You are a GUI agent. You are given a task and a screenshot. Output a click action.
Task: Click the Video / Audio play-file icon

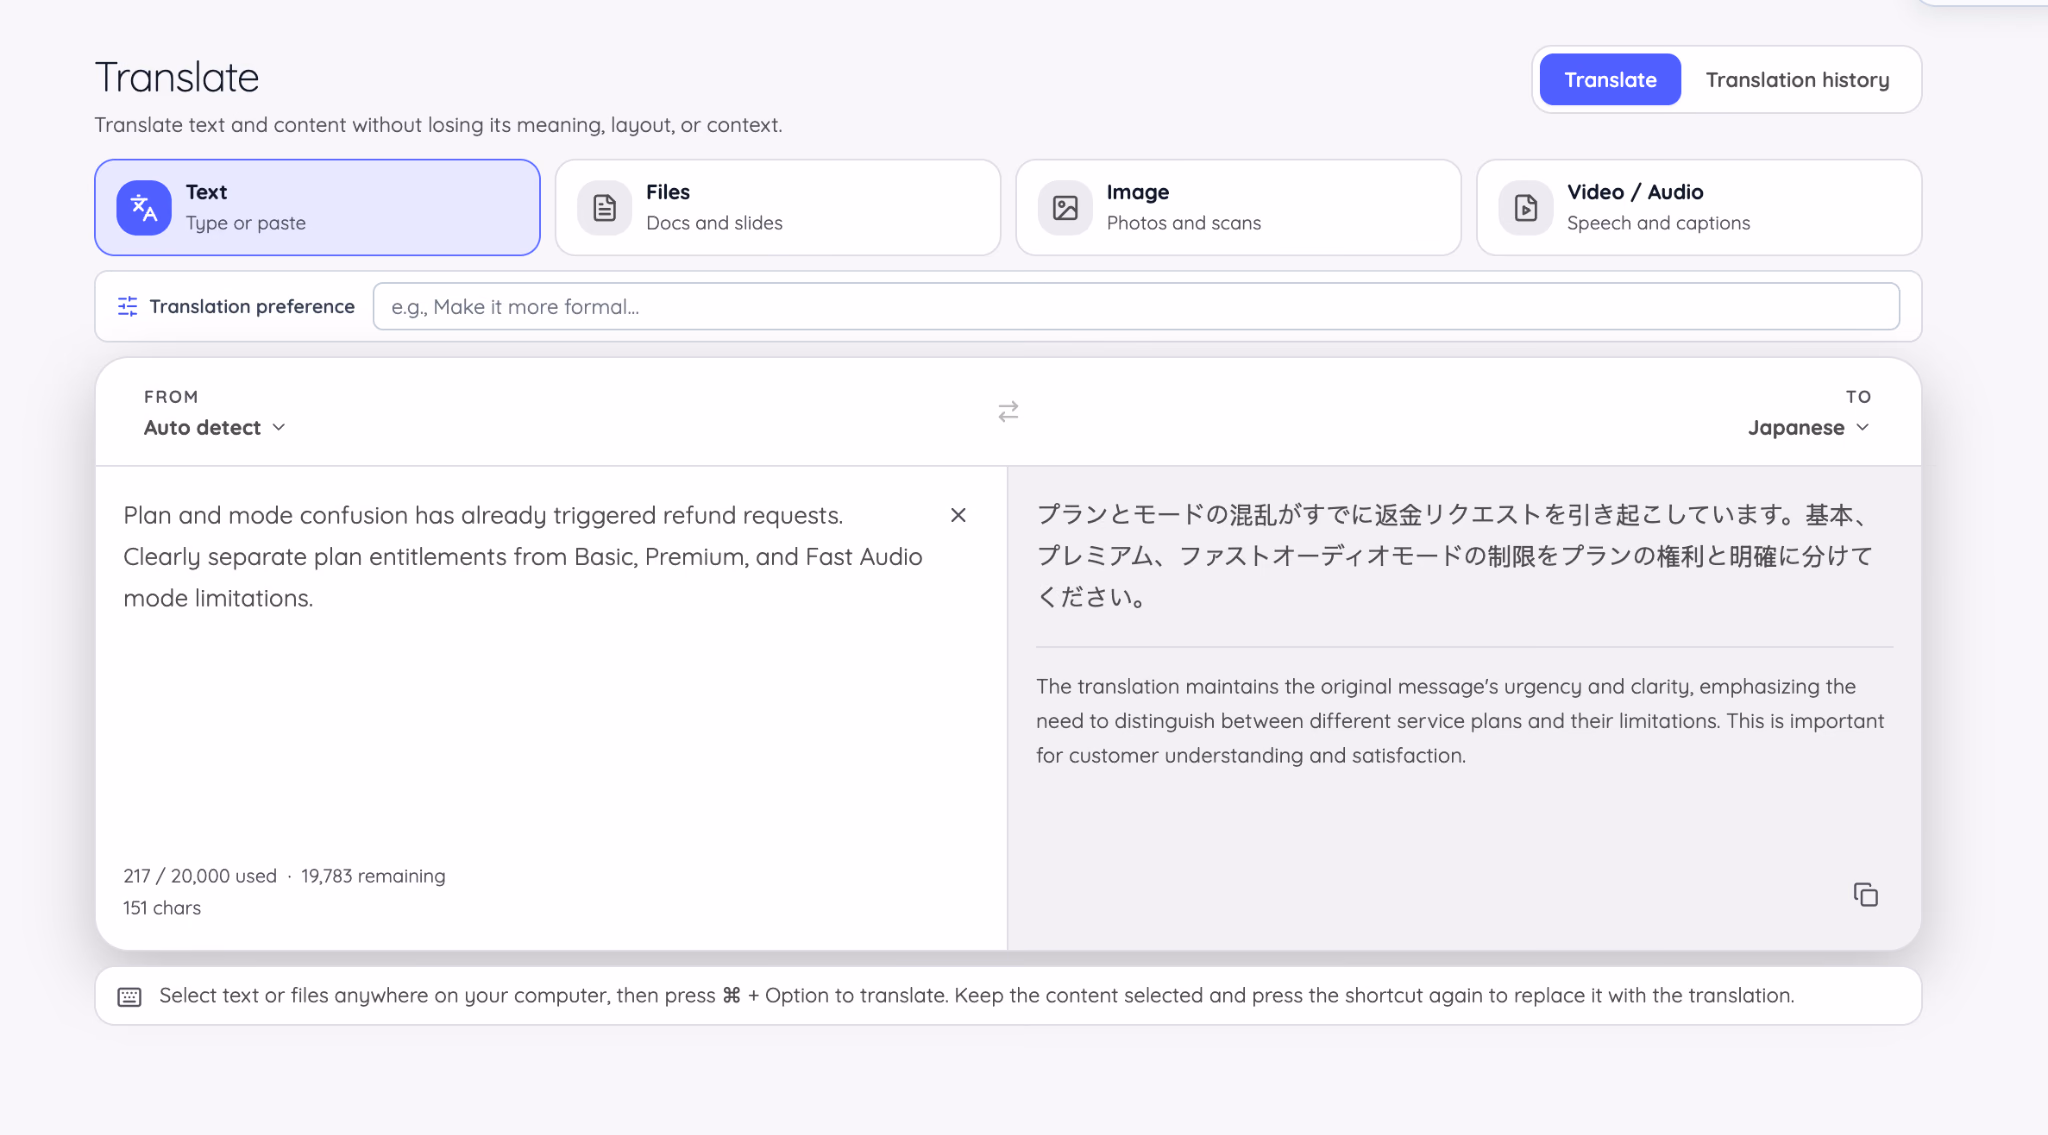[1526, 208]
